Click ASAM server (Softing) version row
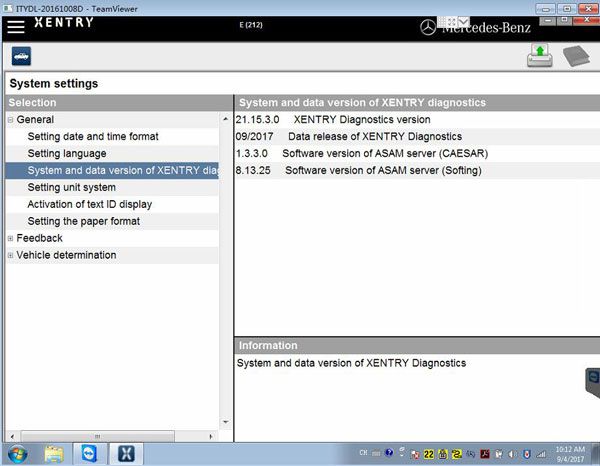600x466 pixels. 417,170
